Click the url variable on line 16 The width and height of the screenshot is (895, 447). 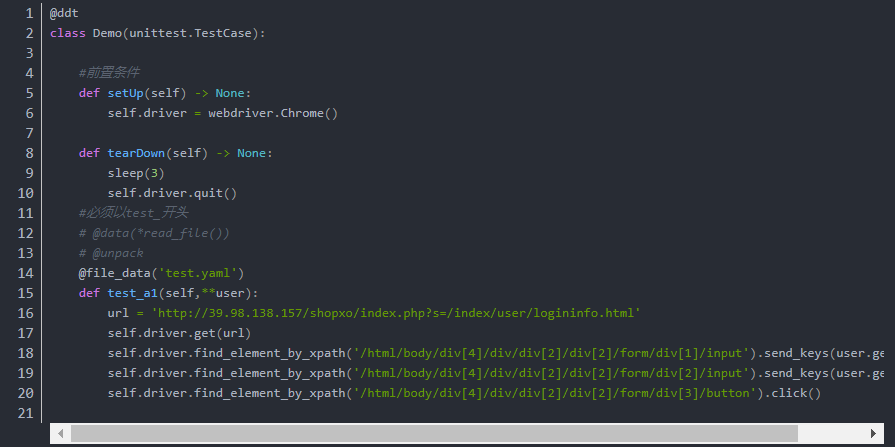pos(118,313)
